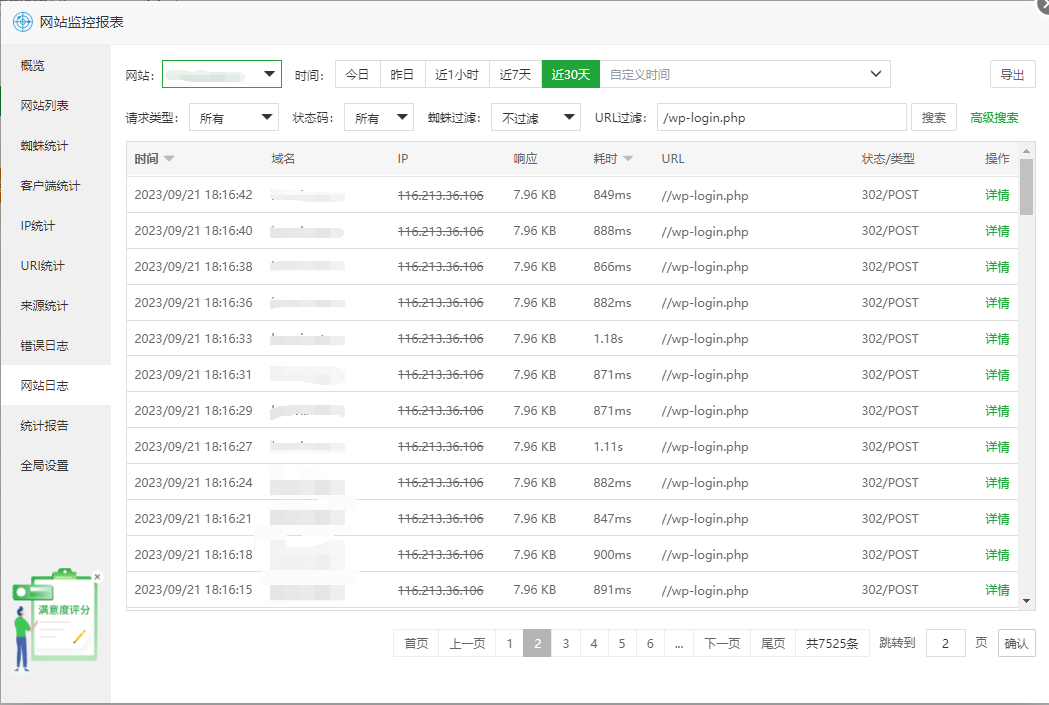View 详情 for the 18:16:27 request
This screenshot has height=705, width=1049.
[x=997, y=447]
